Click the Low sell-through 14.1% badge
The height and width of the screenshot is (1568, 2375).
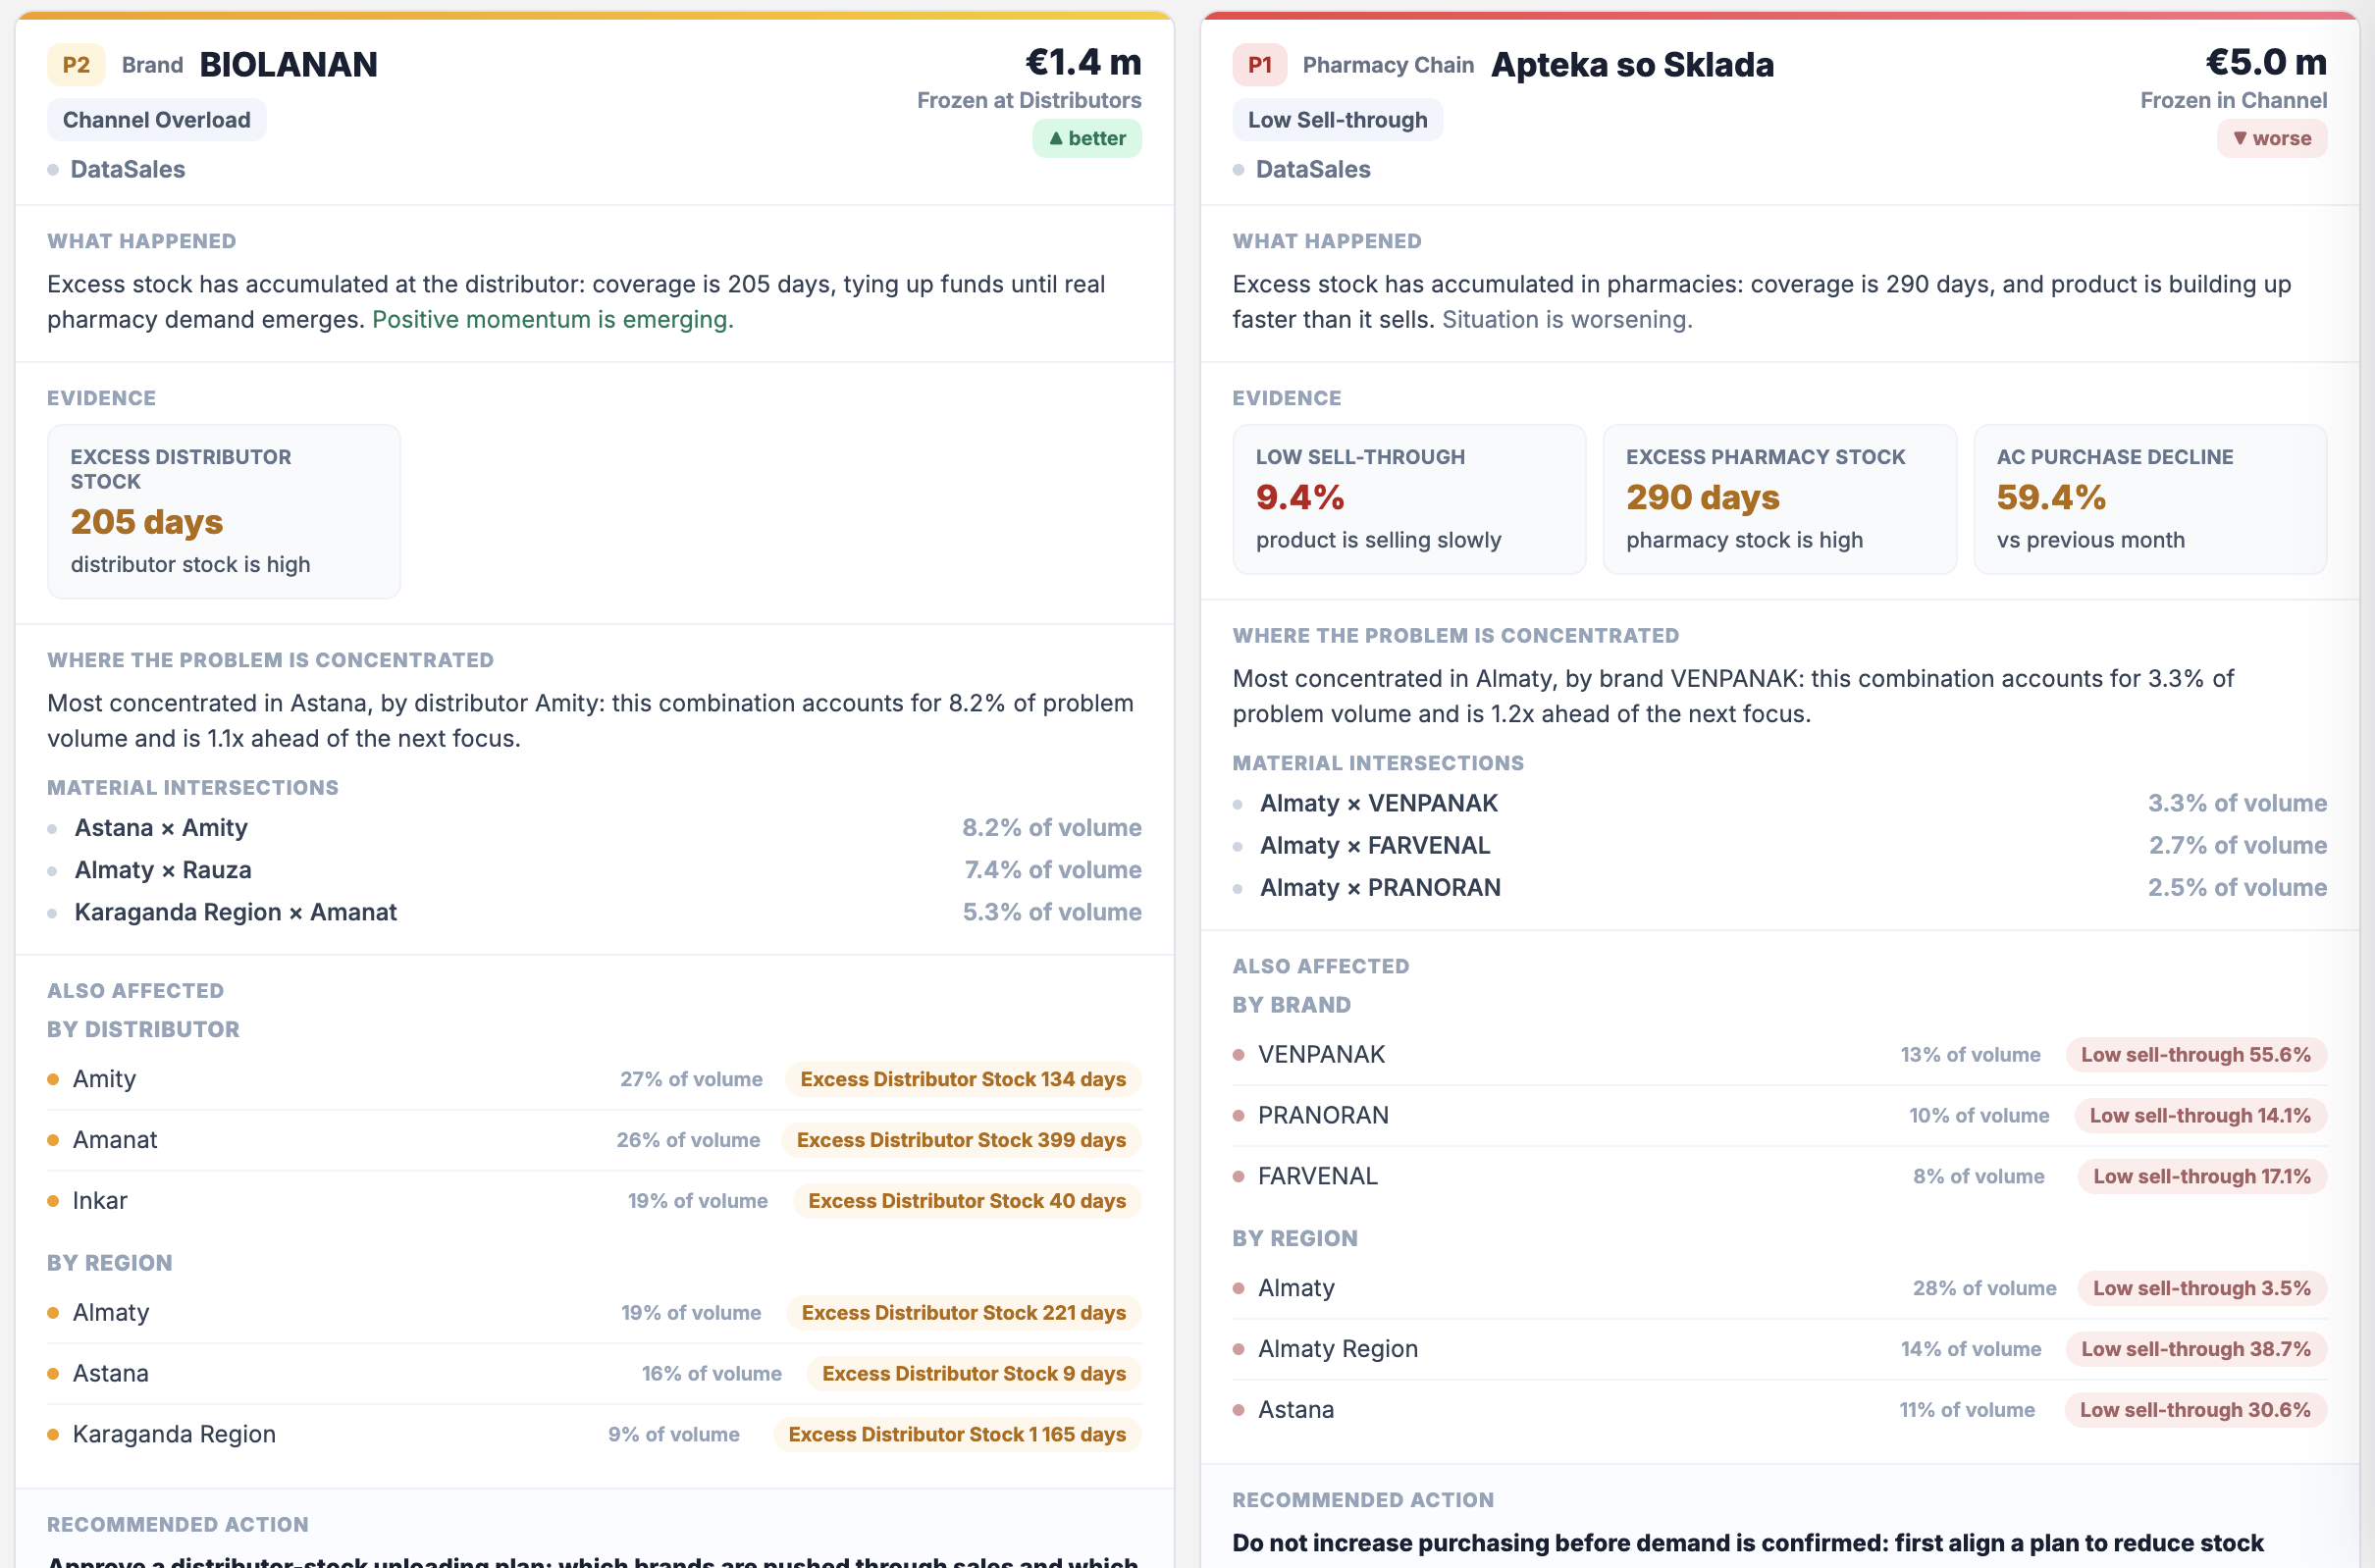point(2200,1116)
